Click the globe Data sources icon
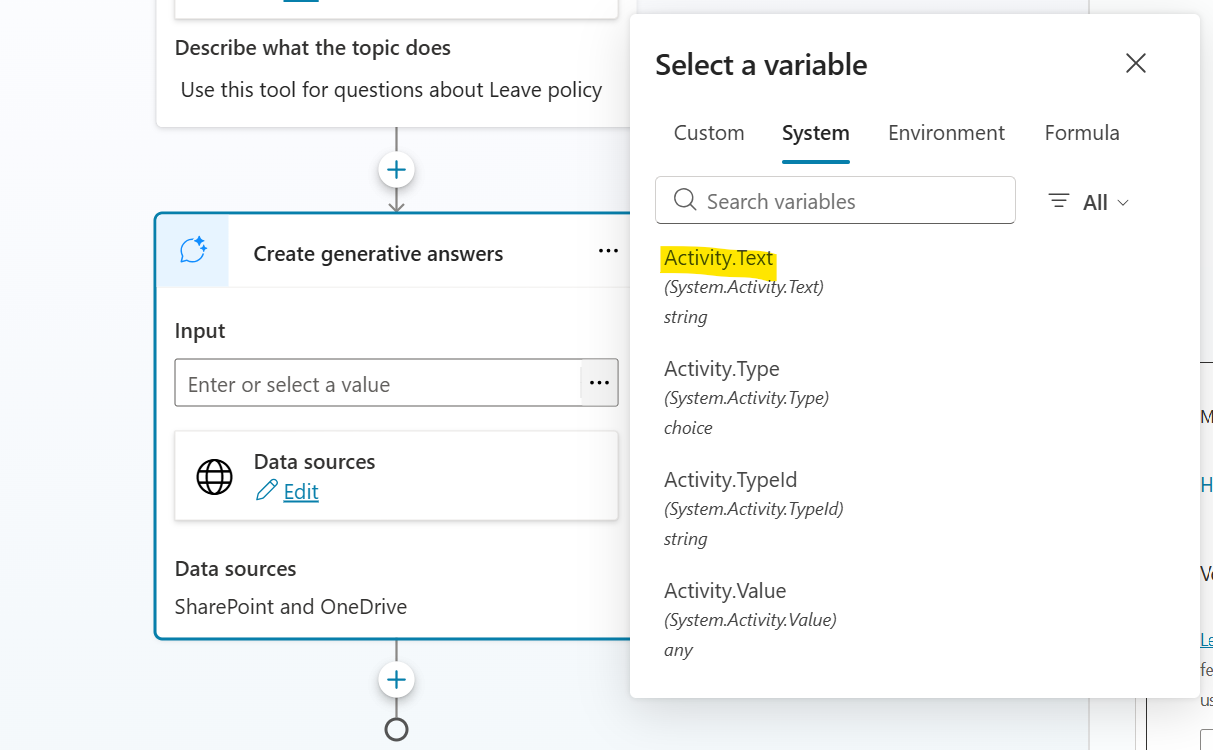This screenshot has width=1213, height=750. coord(214,477)
